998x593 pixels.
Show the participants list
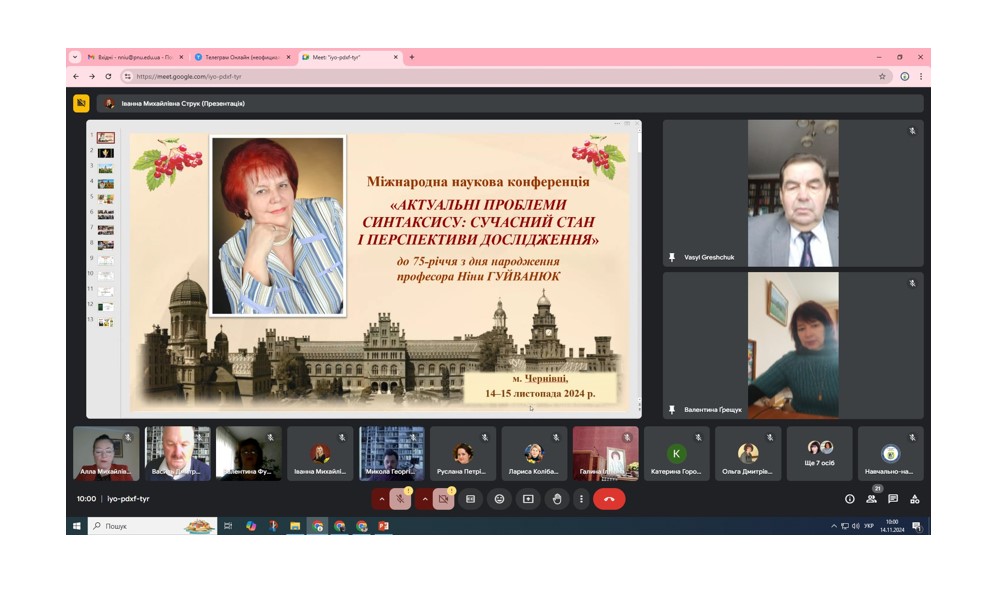point(871,499)
